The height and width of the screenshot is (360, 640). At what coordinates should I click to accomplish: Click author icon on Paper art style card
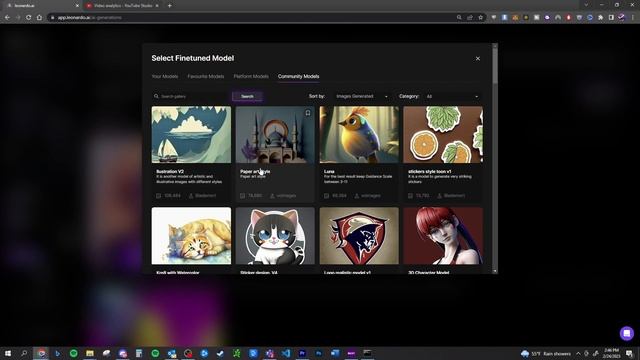point(272,196)
